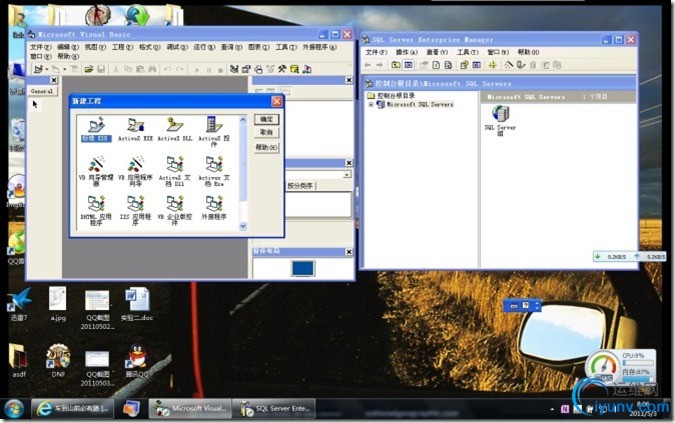
Task: Open Add Project dropdown arrow in VB toolbar
Action: pos(46,69)
